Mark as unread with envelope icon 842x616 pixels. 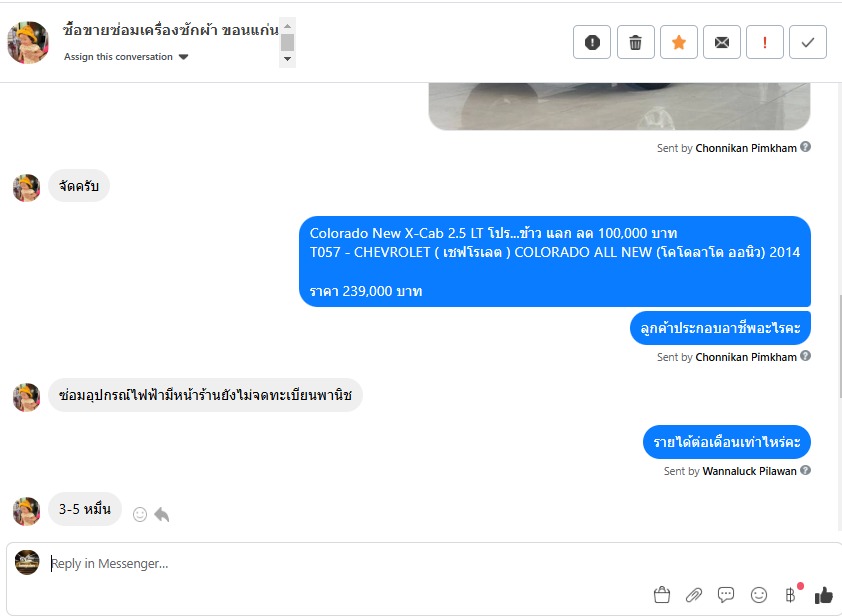722,42
